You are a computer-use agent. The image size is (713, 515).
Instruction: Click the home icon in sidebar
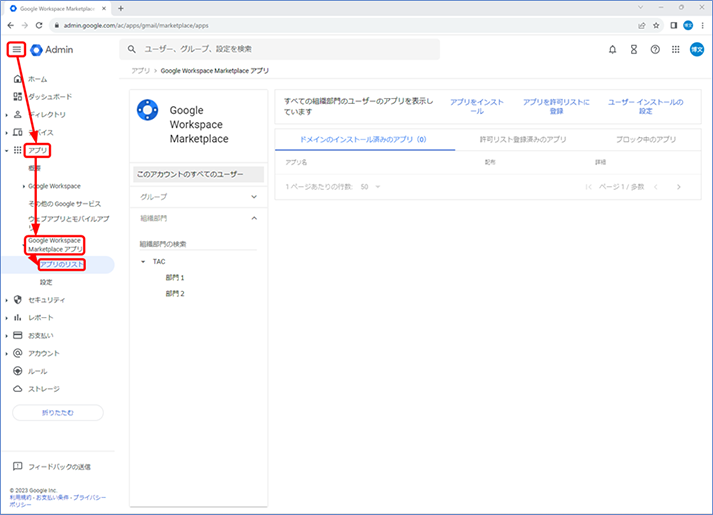pyautogui.click(x=17, y=79)
